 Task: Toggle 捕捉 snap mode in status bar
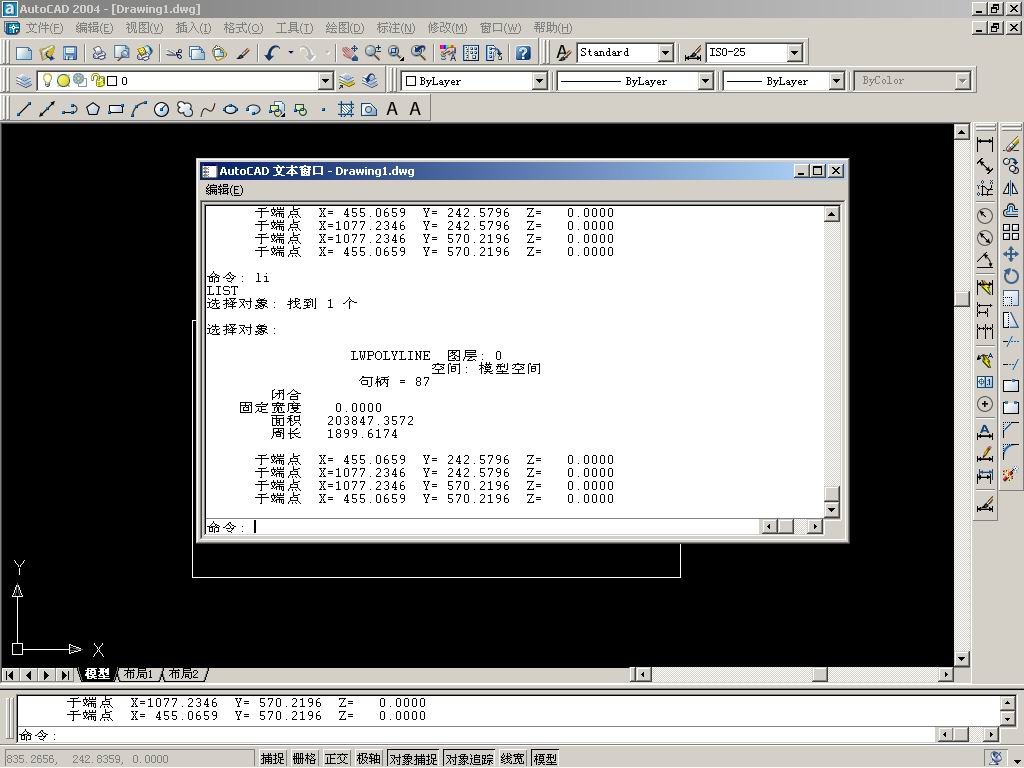click(x=272, y=758)
